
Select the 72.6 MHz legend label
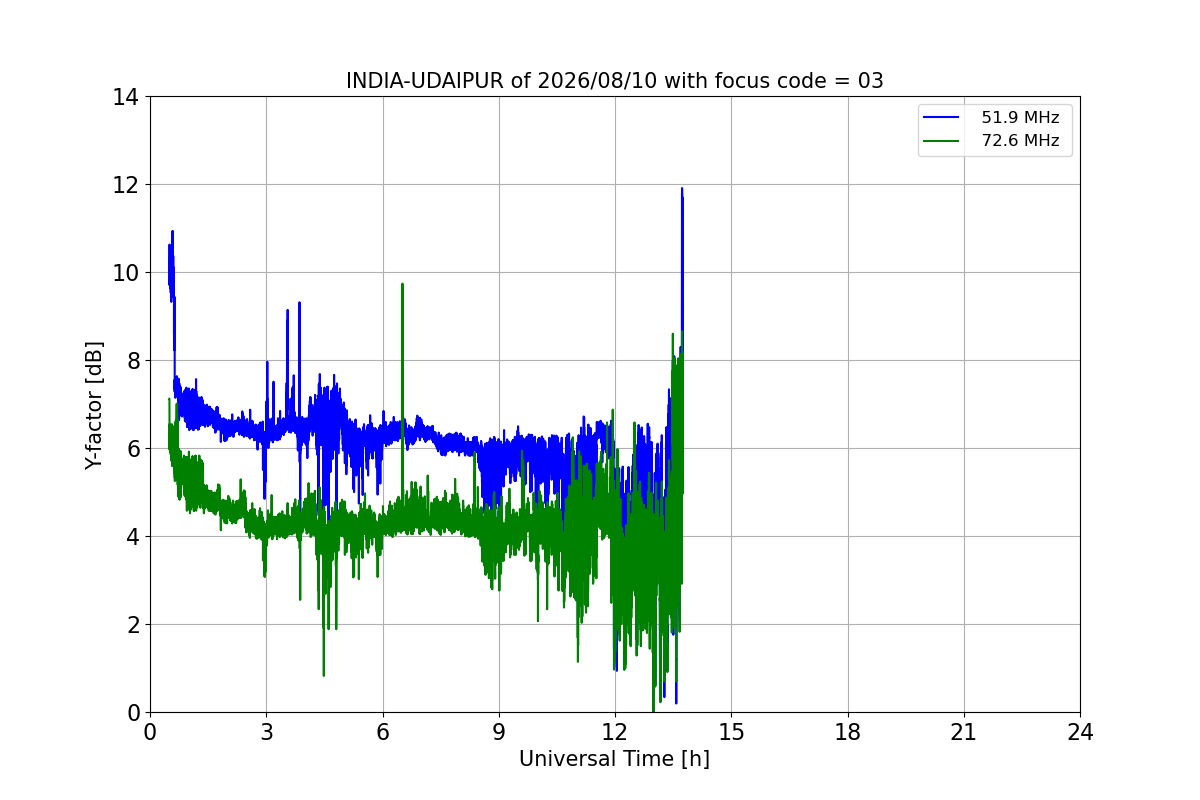click(x=1020, y=142)
